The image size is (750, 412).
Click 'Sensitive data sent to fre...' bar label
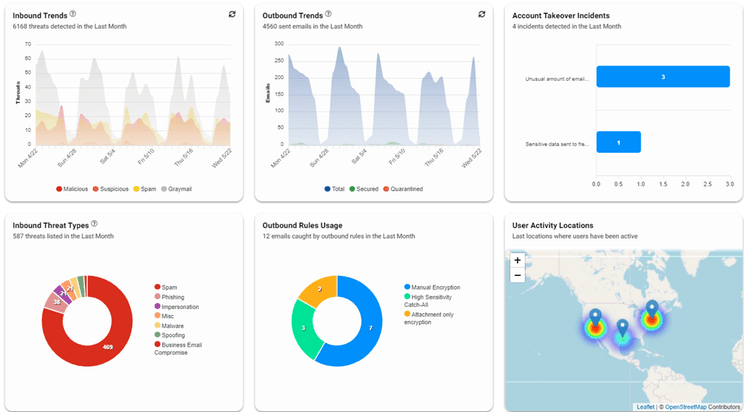tap(557, 144)
